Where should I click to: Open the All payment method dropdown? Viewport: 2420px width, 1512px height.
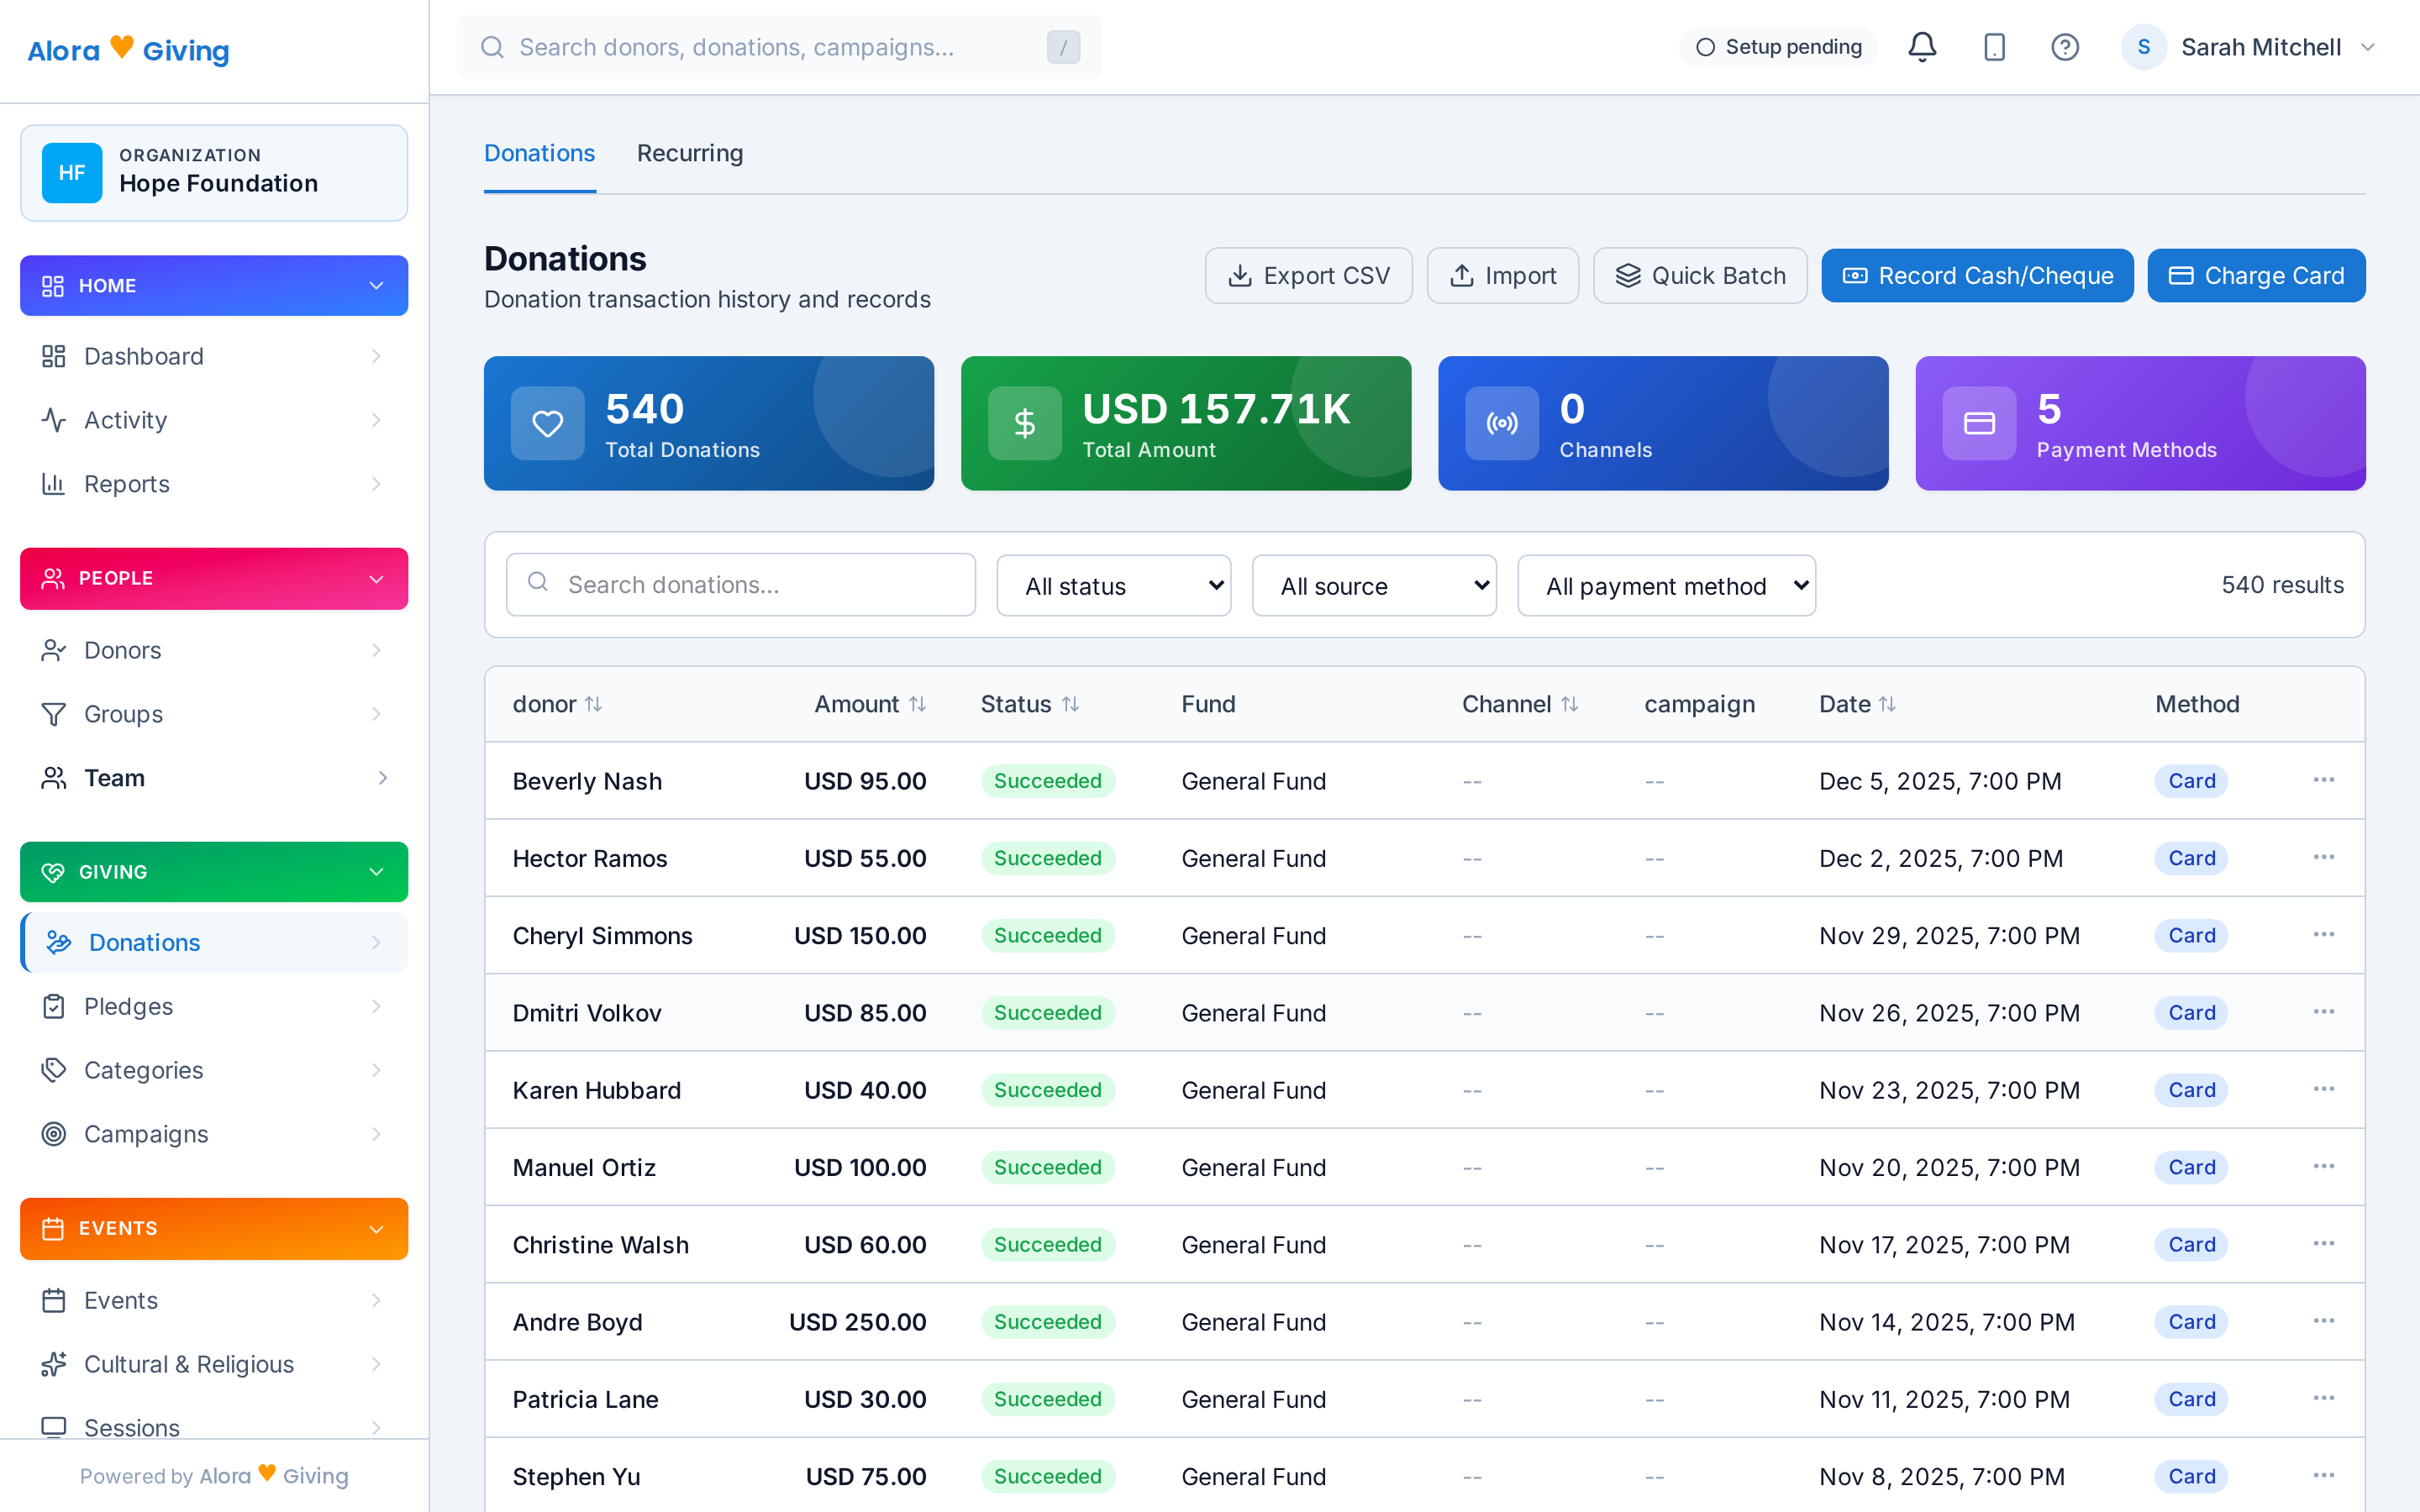pyautogui.click(x=1666, y=585)
